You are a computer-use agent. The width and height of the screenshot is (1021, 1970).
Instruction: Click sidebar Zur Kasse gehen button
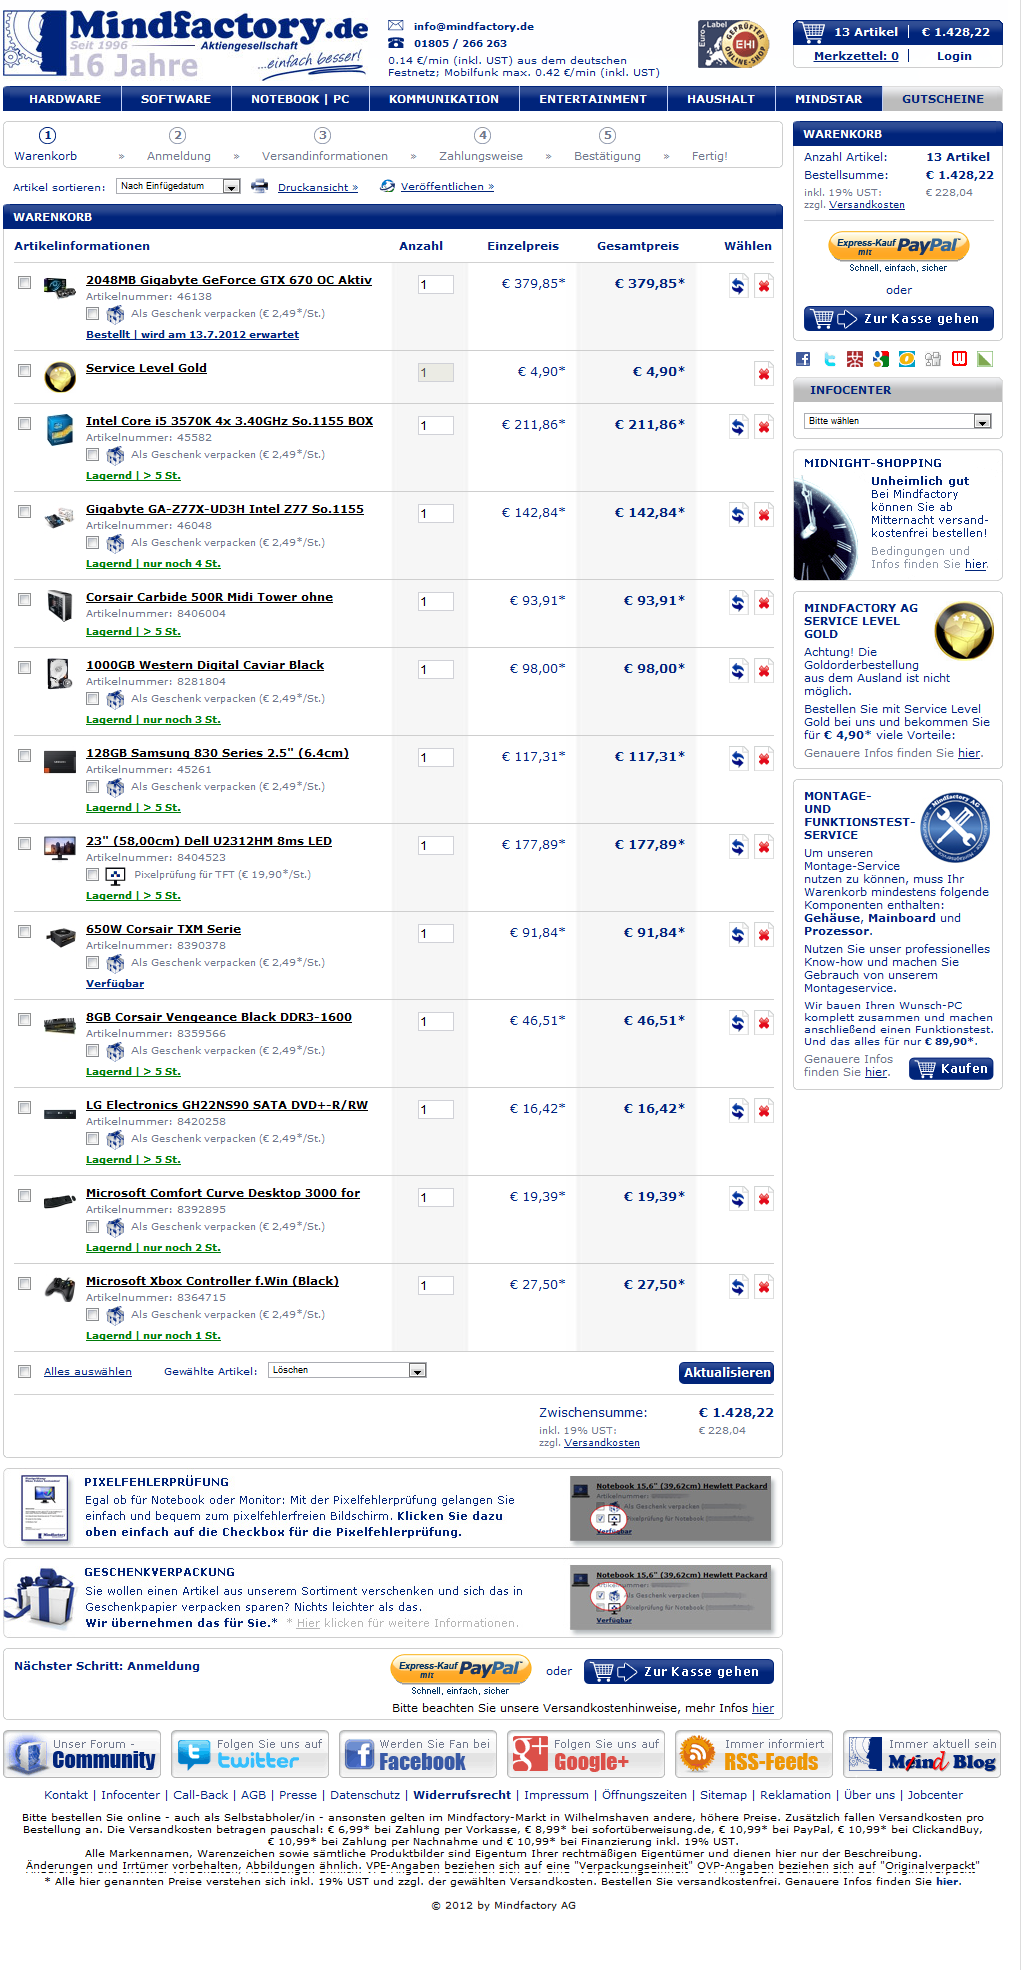click(899, 319)
